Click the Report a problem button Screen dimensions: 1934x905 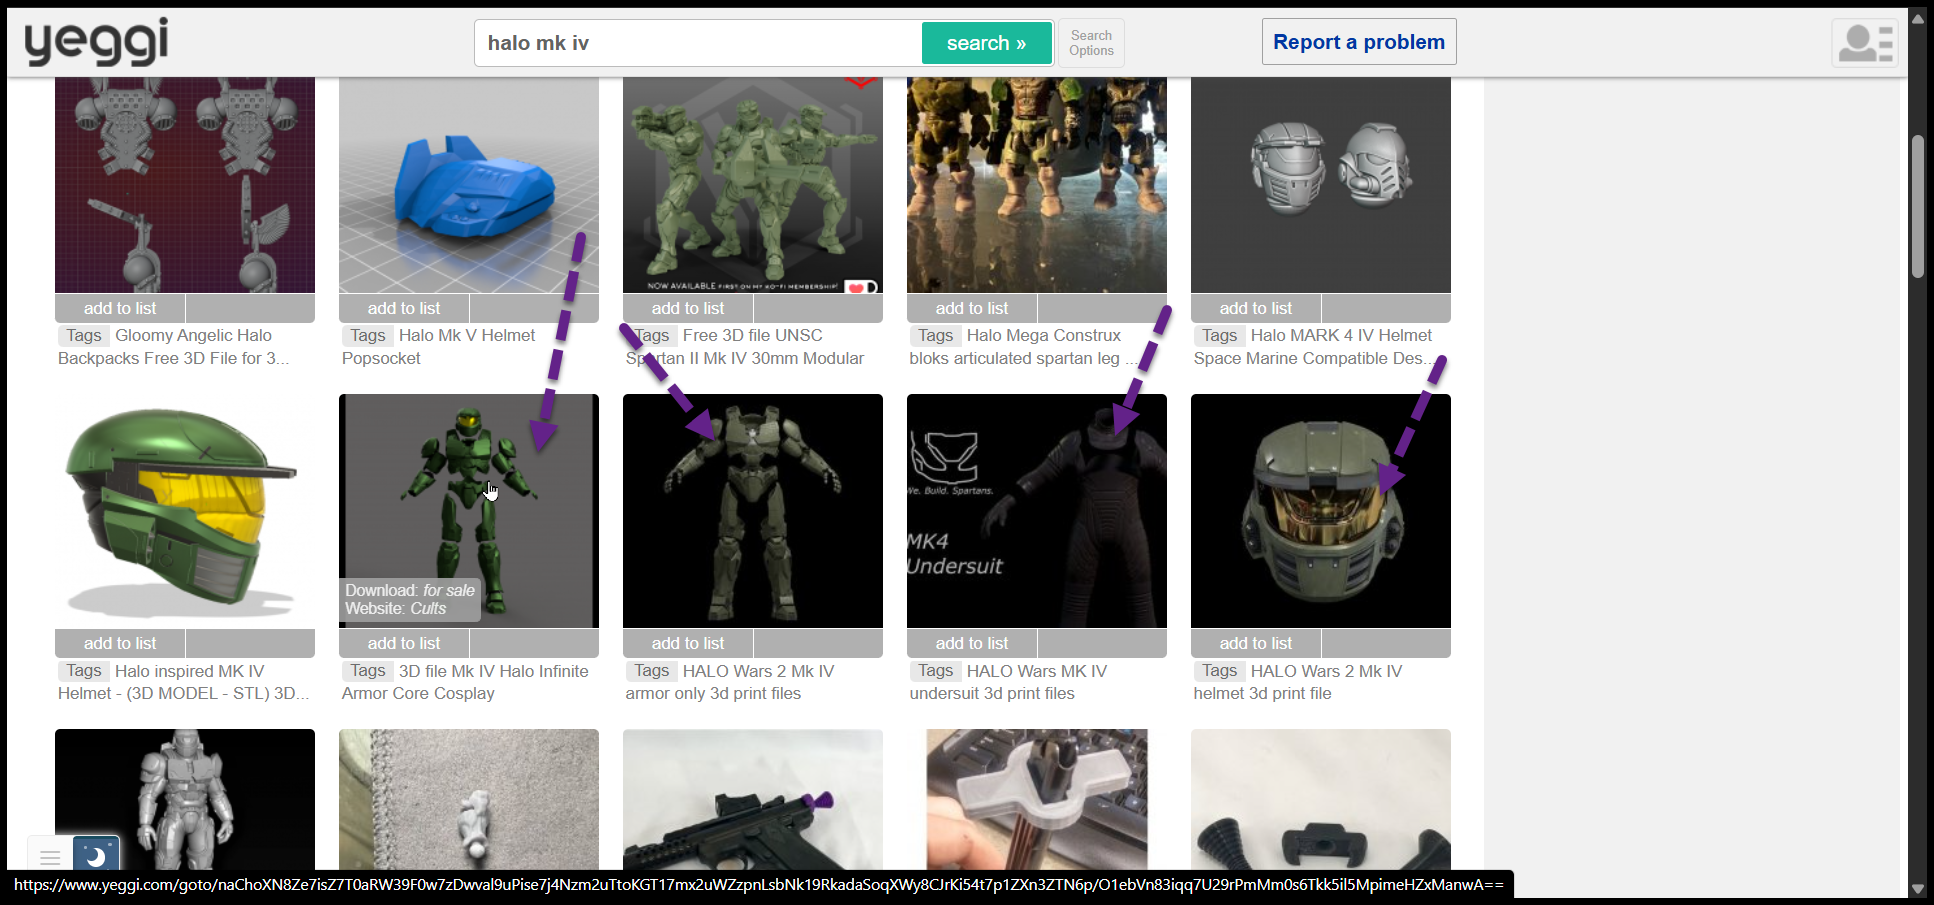[x=1359, y=42]
